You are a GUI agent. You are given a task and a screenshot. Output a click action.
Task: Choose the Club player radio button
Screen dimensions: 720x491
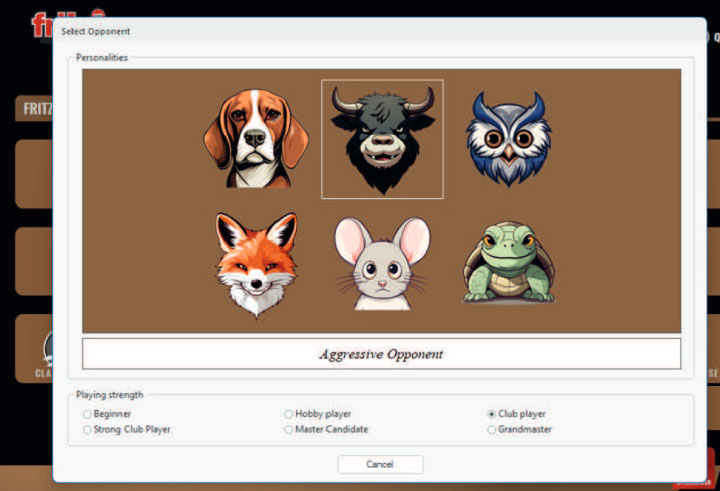[492, 414]
